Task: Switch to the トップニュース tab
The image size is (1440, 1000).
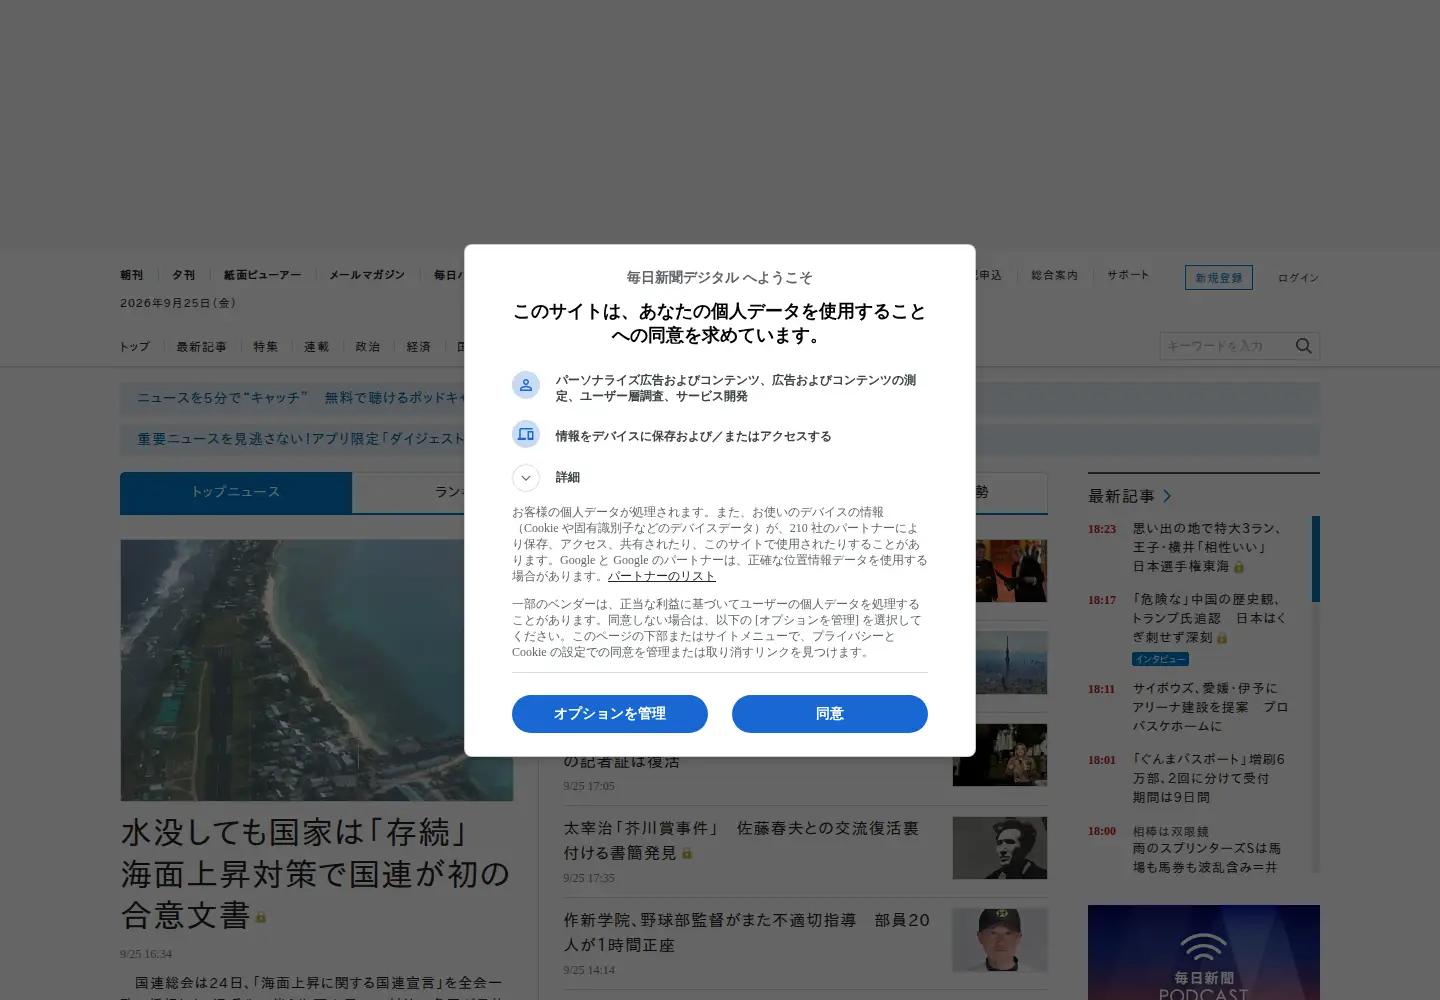Action: pyautogui.click(x=236, y=492)
